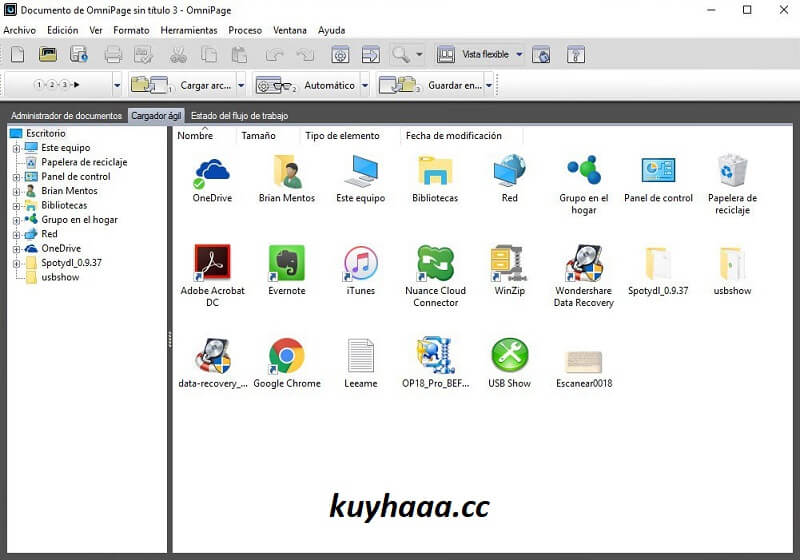Click the Open file toolbar icon
The image size is (800, 560).
coord(48,54)
